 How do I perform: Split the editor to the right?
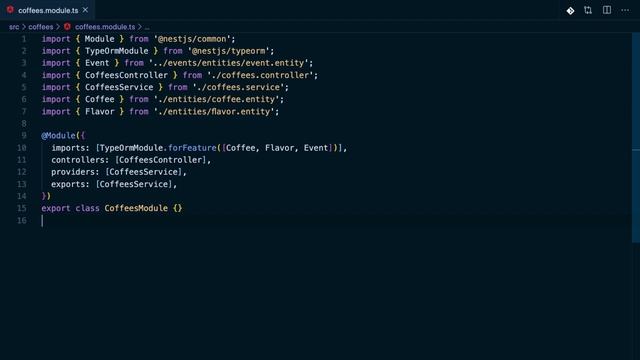click(607, 10)
